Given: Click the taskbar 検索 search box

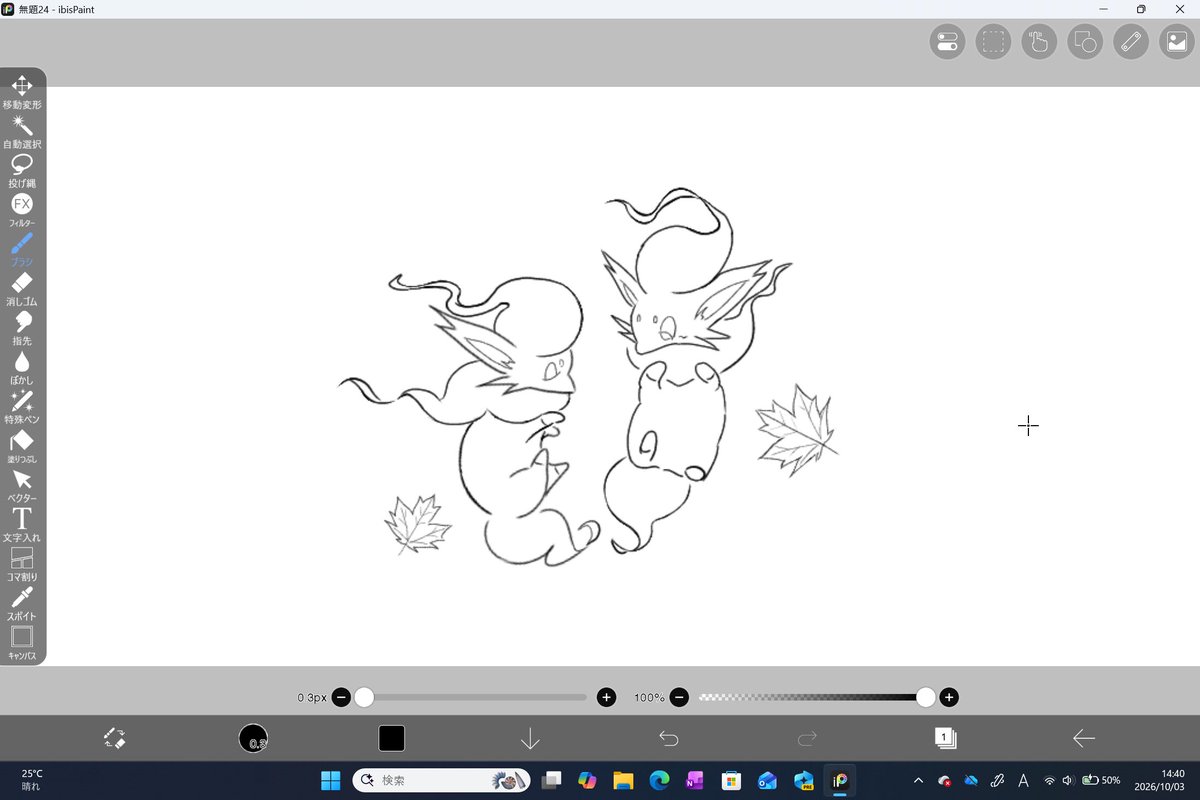Looking at the screenshot, I should coord(442,780).
